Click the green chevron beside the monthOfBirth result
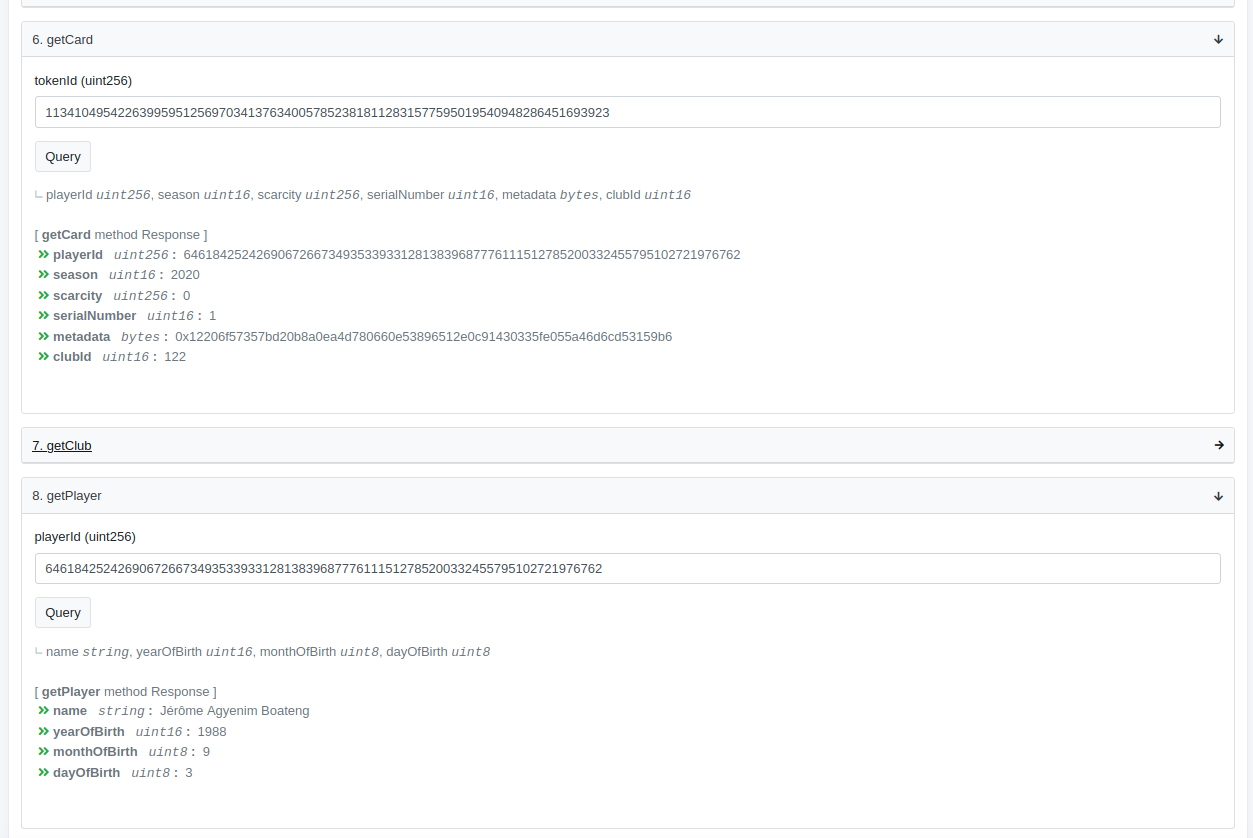The width and height of the screenshot is (1253, 838). coord(44,752)
